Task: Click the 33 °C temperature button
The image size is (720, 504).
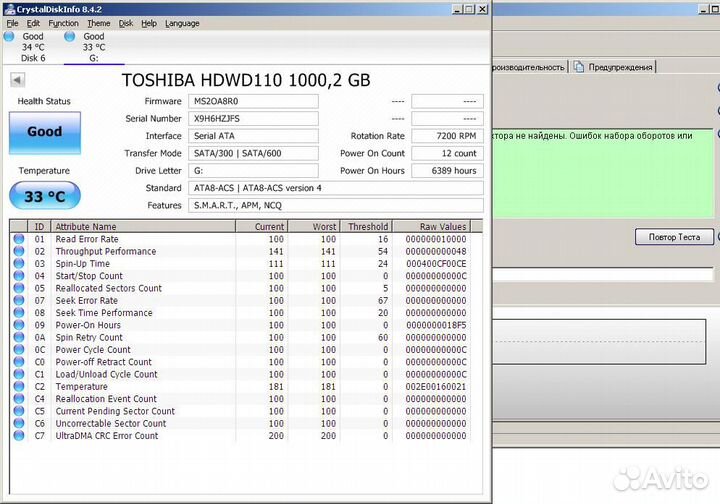Action: click(x=44, y=196)
